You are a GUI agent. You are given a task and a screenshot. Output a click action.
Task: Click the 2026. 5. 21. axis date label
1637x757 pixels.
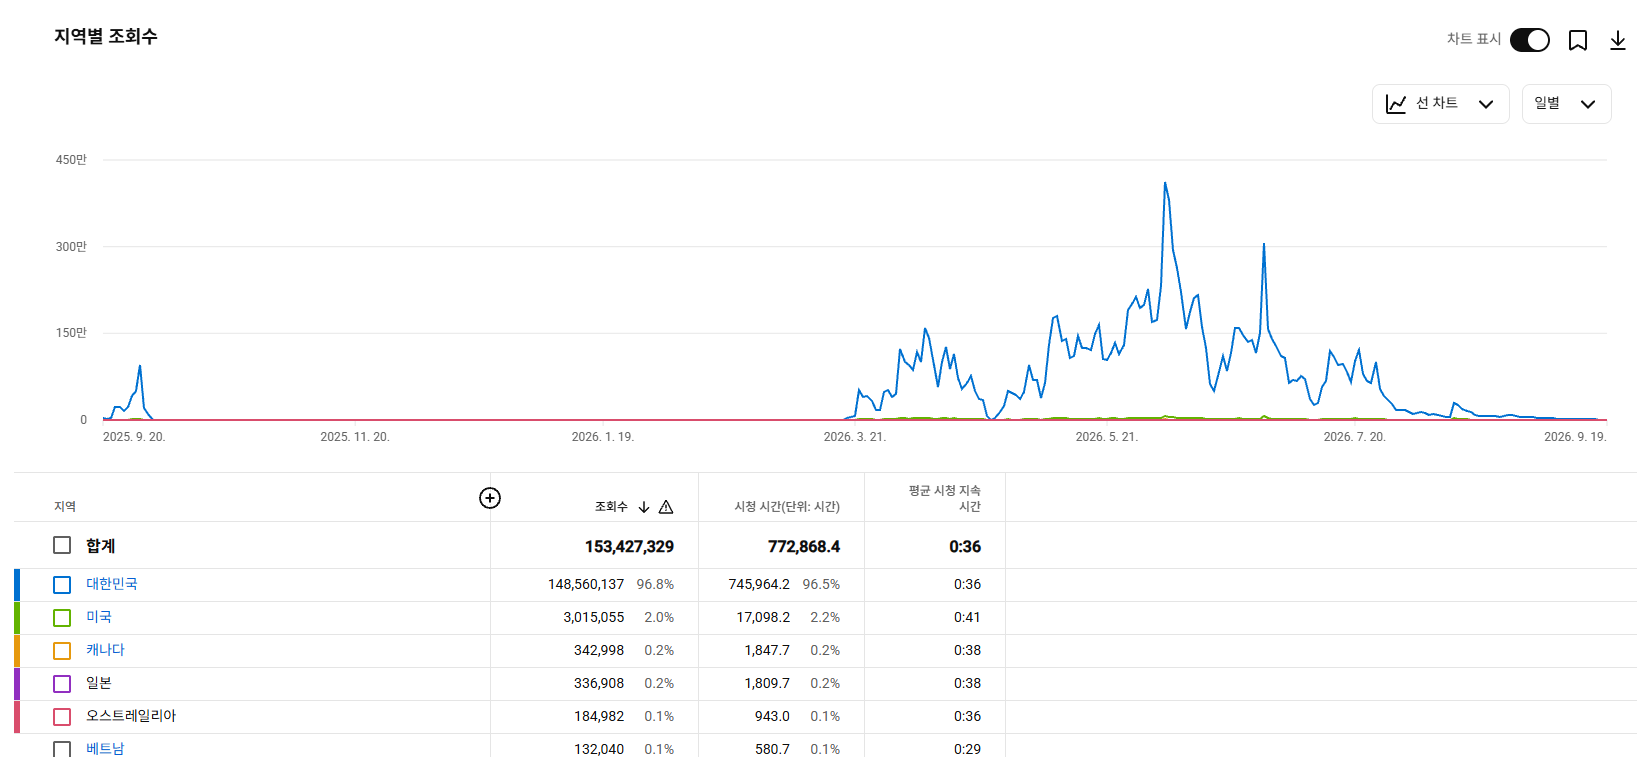(1106, 437)
